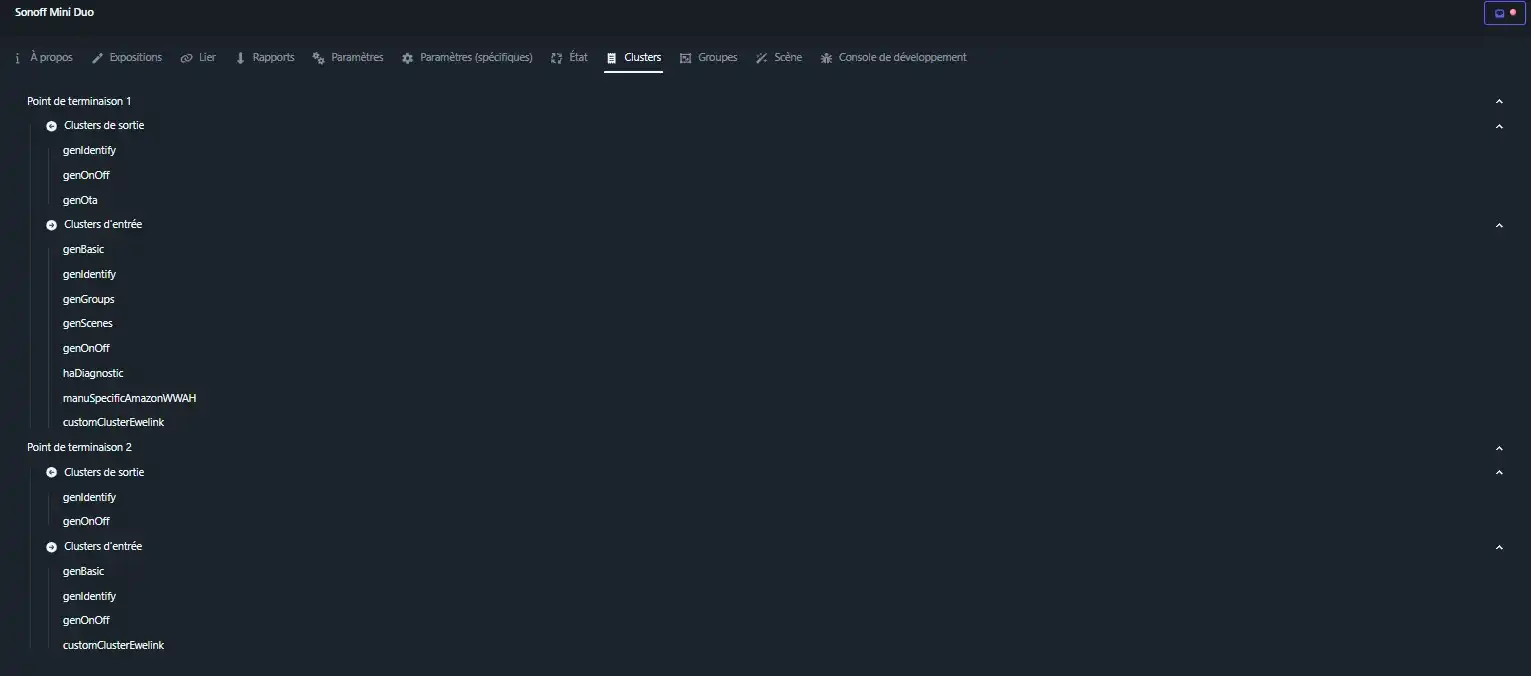Click the pencil icon for Expositions
The image size is (1531, 676).
(x=97, y=58)
